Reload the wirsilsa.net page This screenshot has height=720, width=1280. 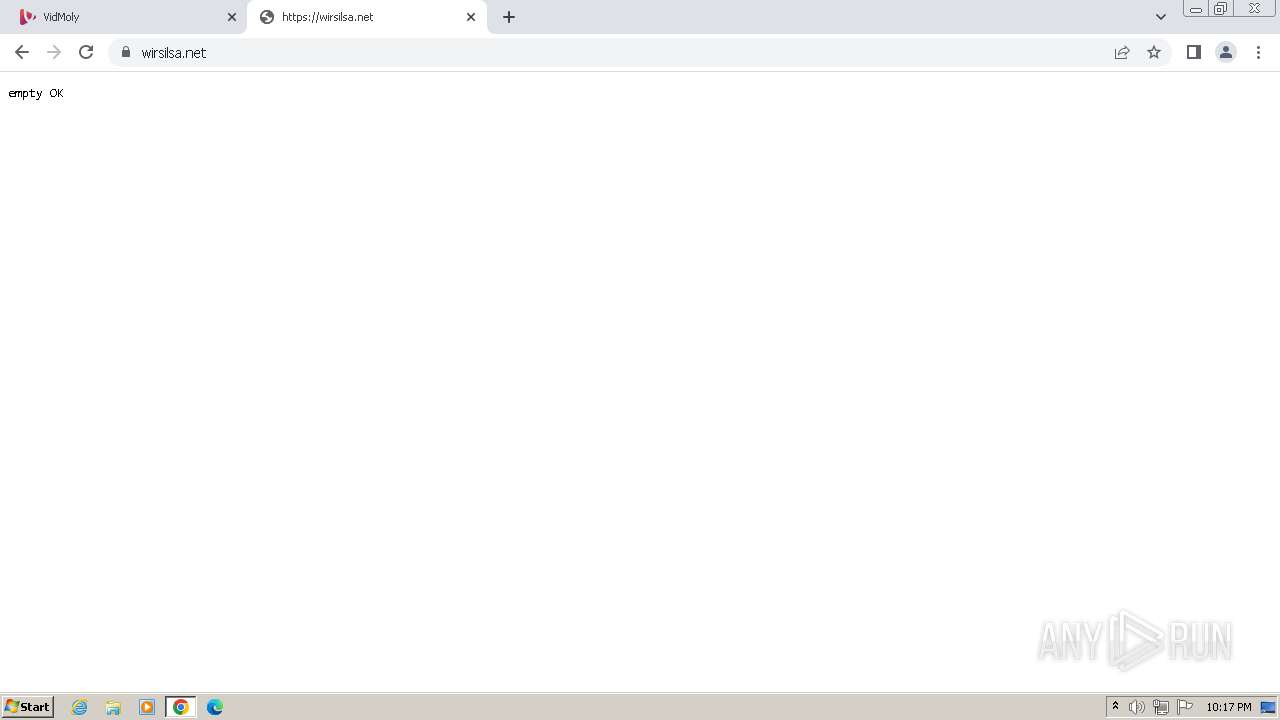coord(86,52)
